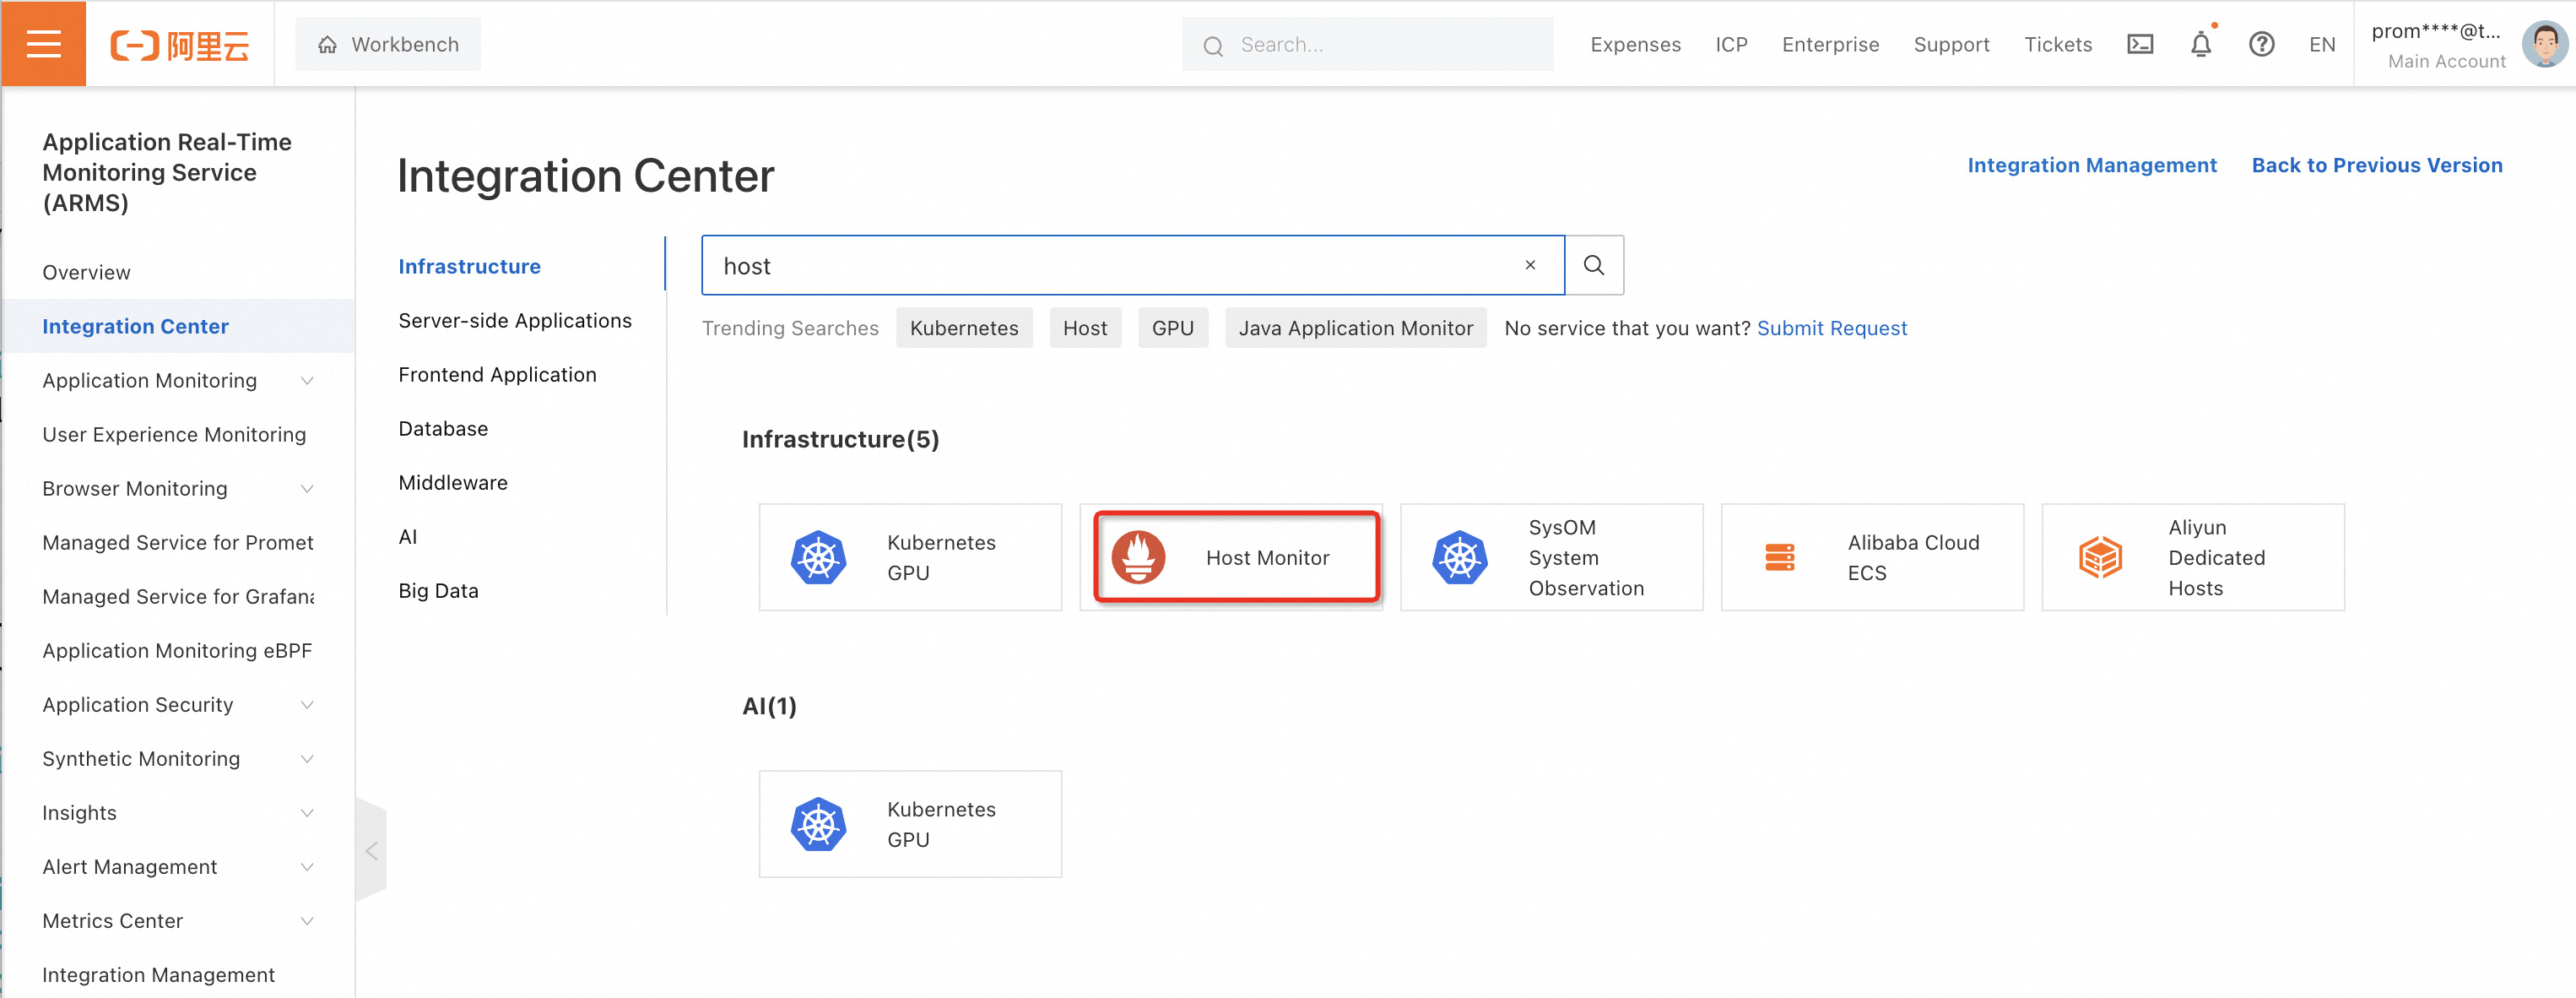Image resolution: width=2576 pixels, height=998 pixels.
Task: Open the Support menu
Action: tap(1951, 44)
